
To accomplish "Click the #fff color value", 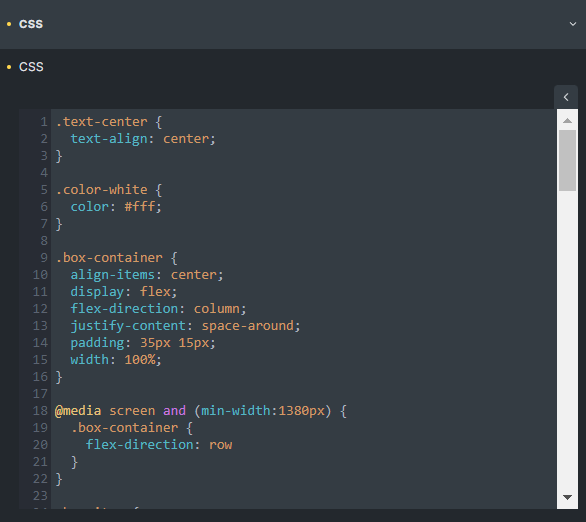I will pos(139,207).
